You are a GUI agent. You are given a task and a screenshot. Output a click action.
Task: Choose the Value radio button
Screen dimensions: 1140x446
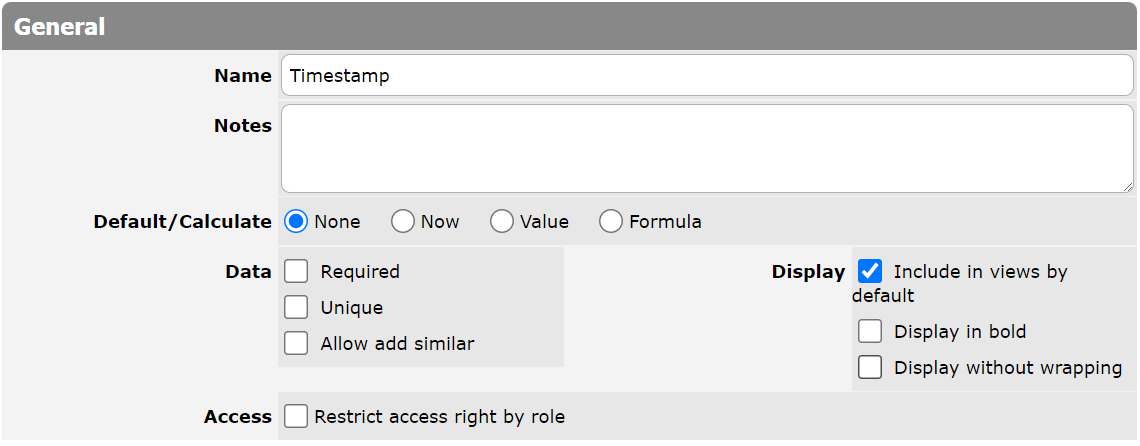[502, 221]
